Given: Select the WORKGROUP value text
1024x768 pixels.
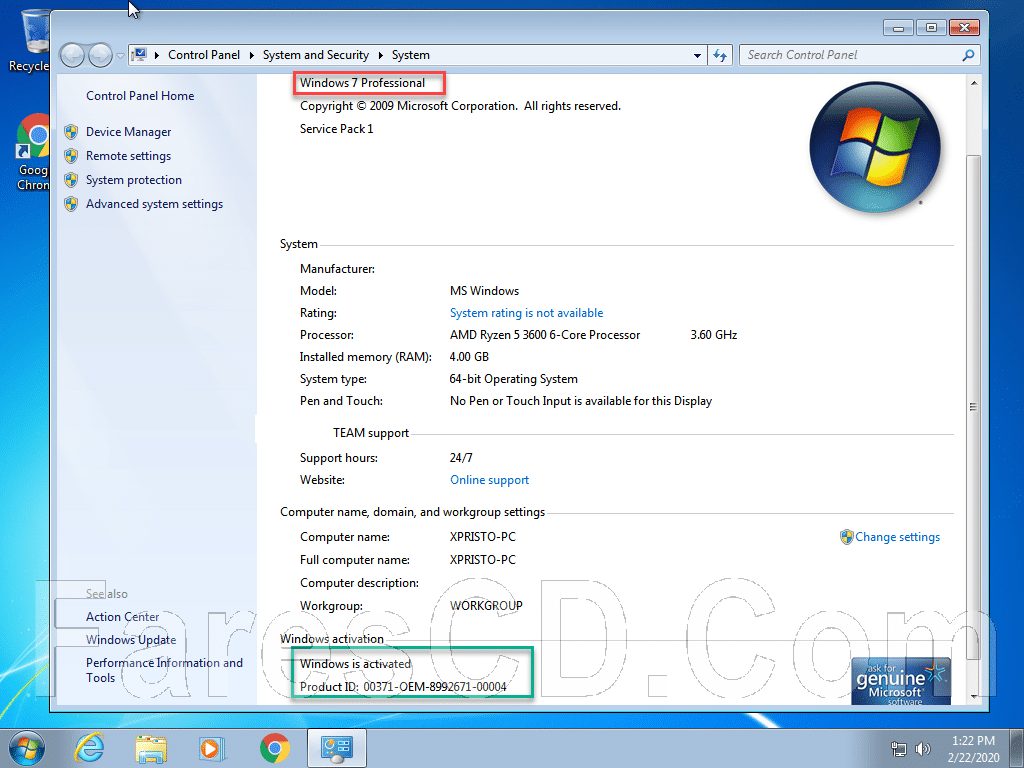Looking at the screenshot, I should point(486,606).
